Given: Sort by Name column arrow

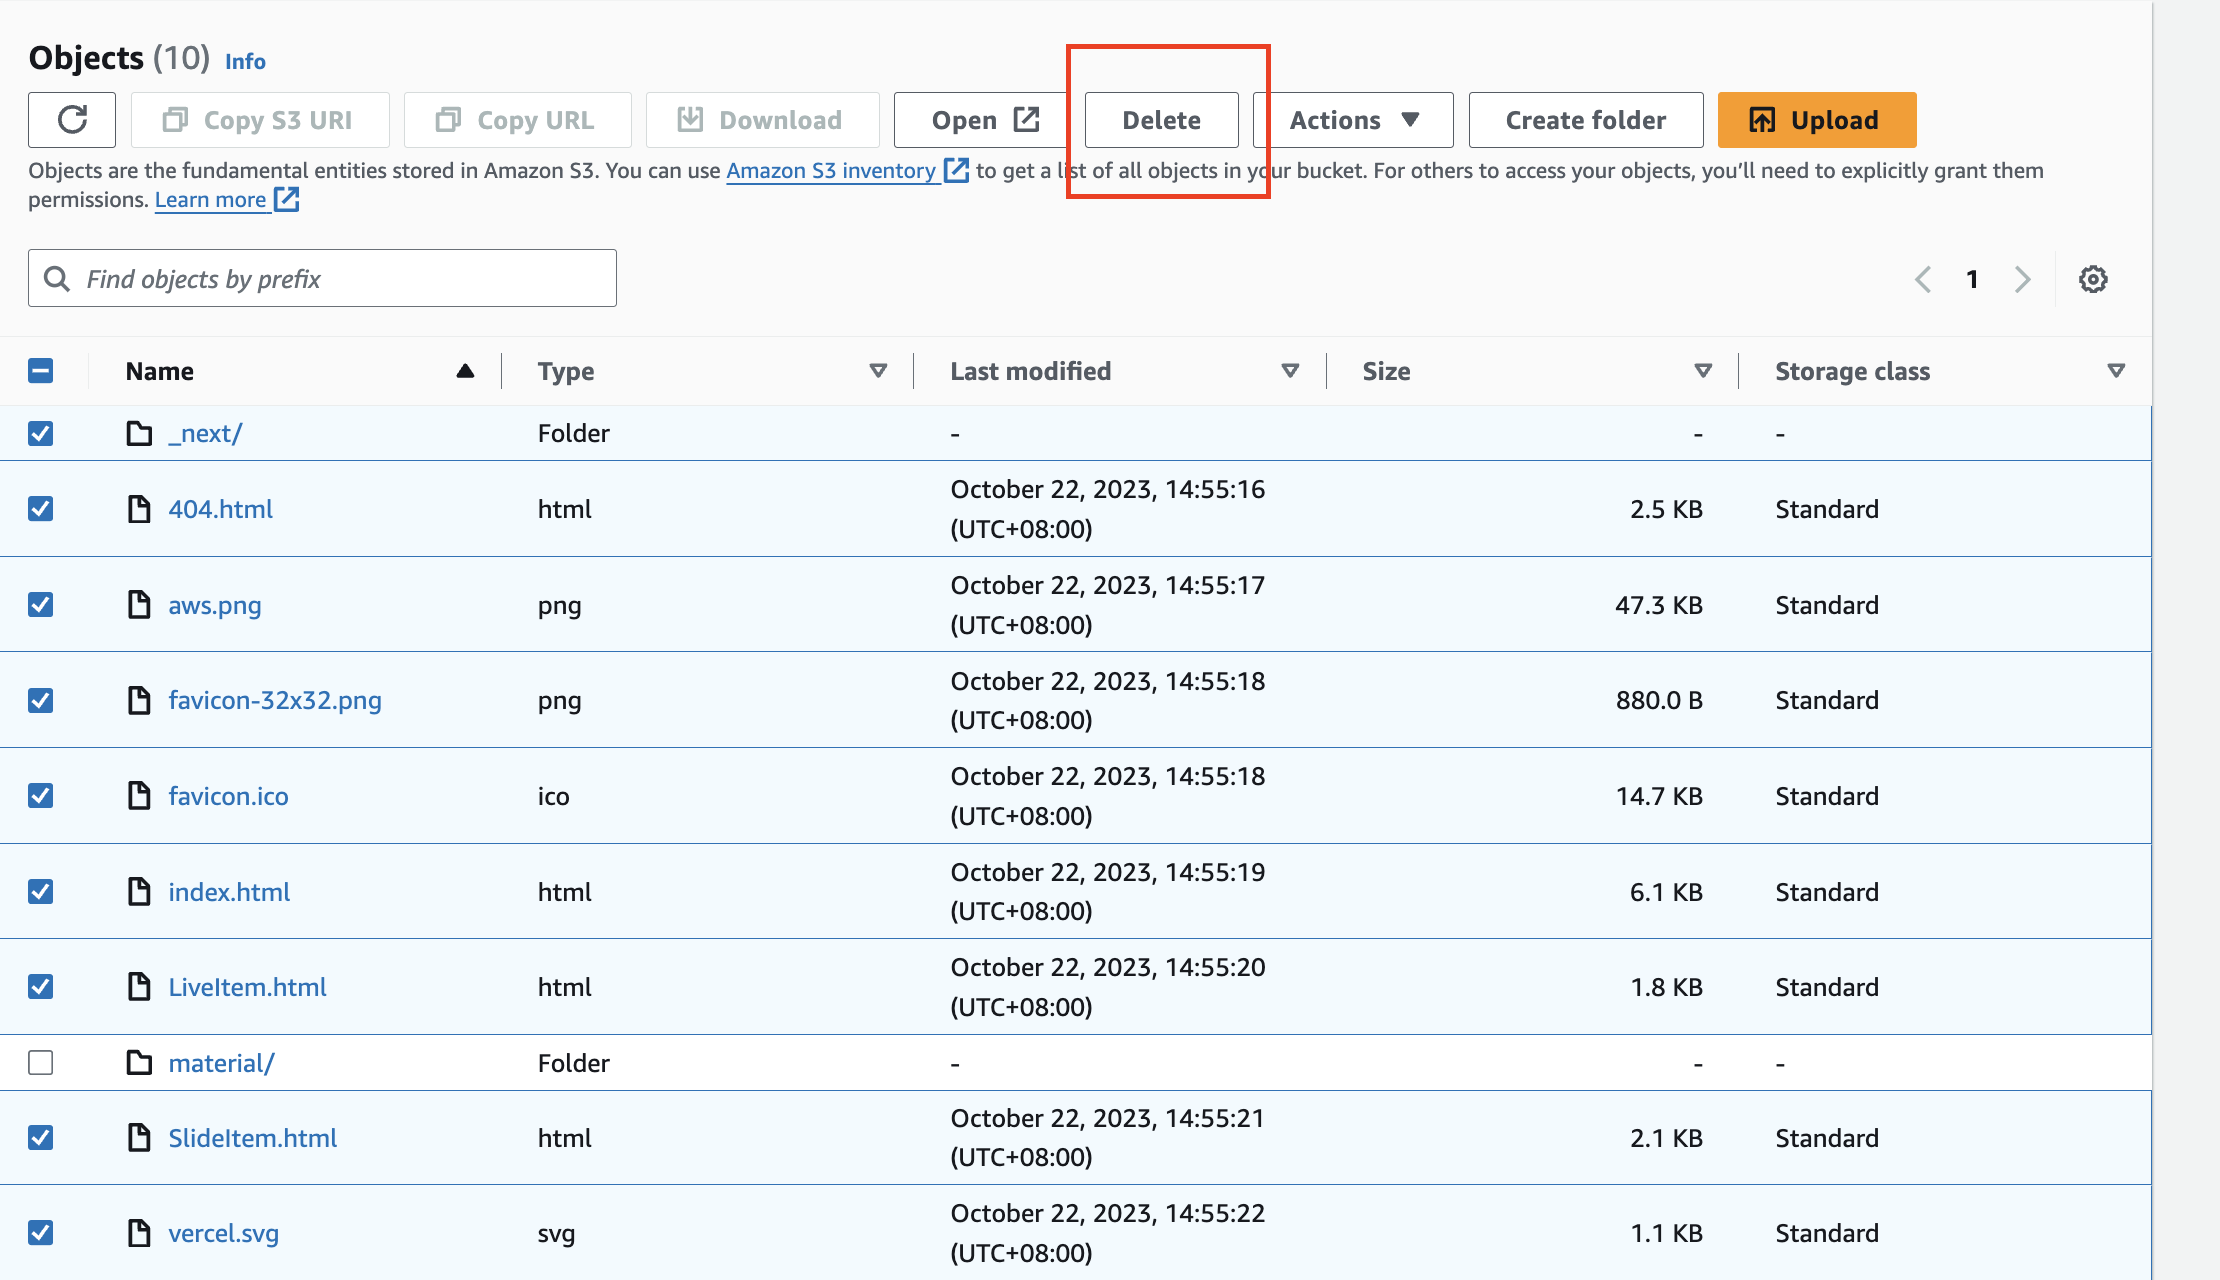Looking at the screenshot, I should click(x=465, y=371).
